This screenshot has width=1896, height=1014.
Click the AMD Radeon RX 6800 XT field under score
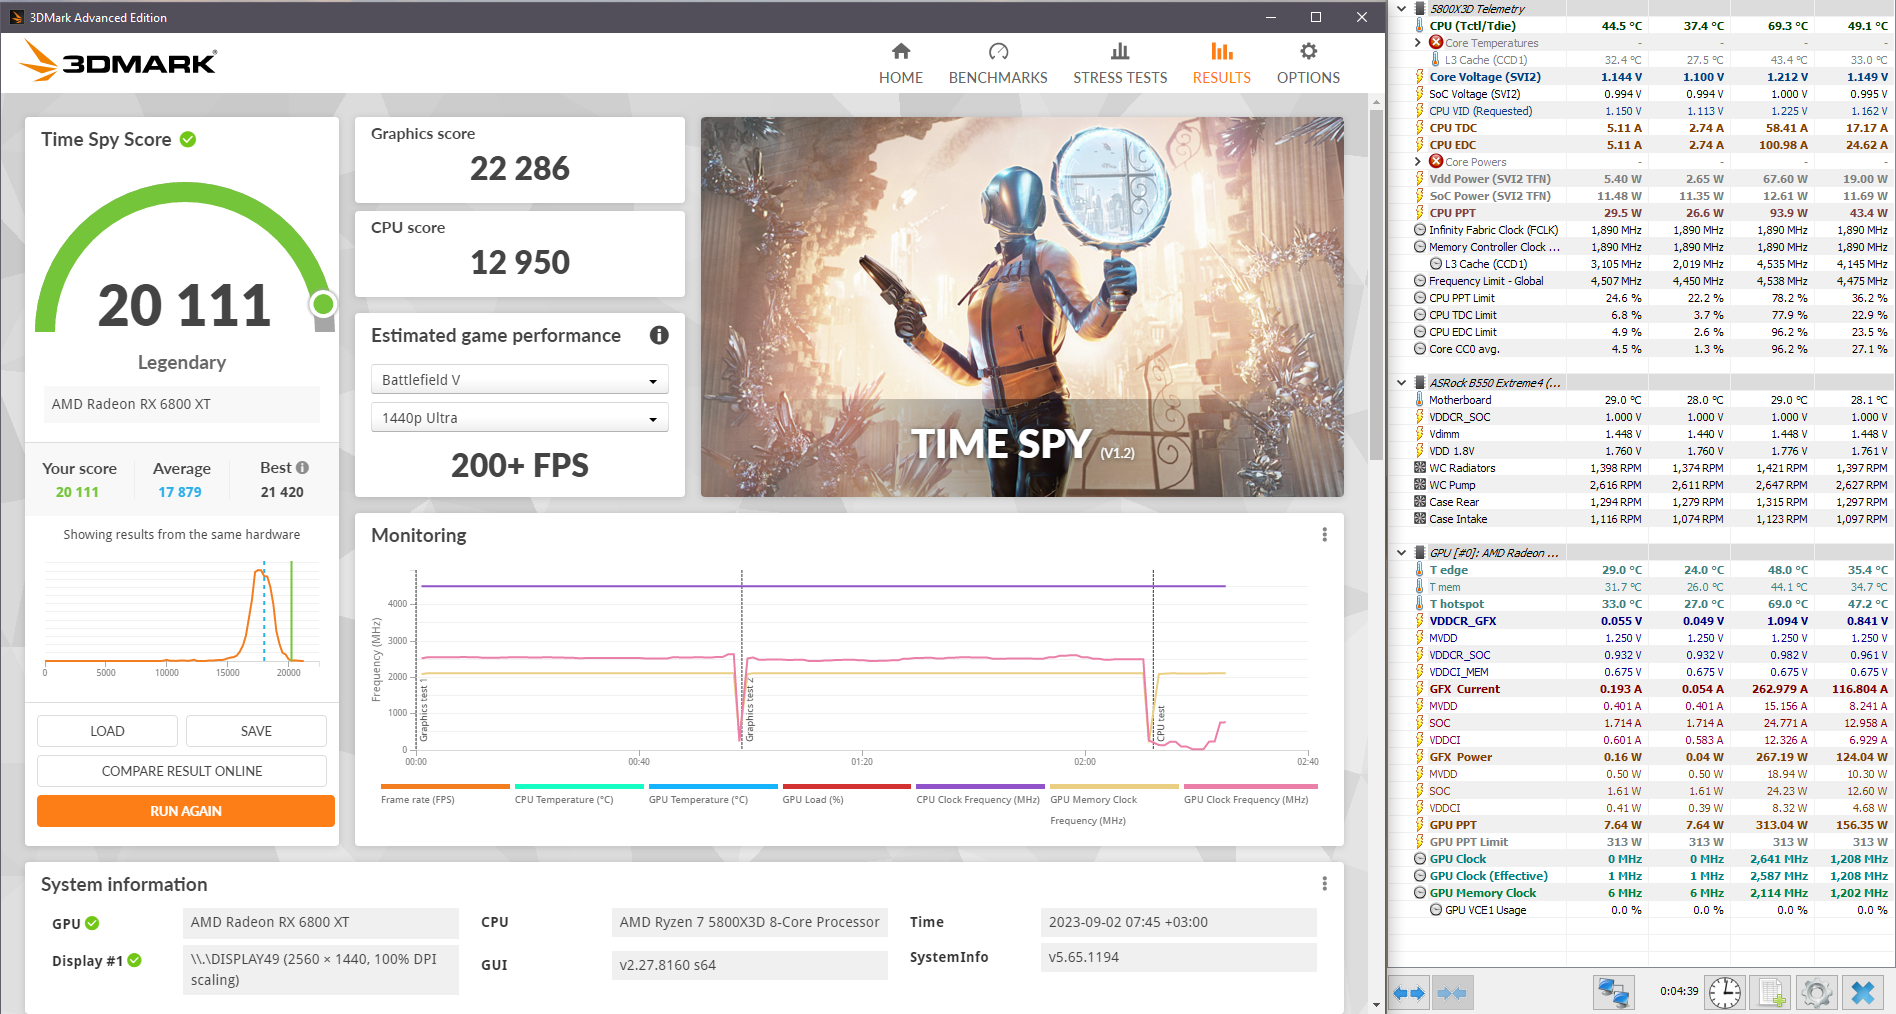pyautogui.click(x=182, y=404)
